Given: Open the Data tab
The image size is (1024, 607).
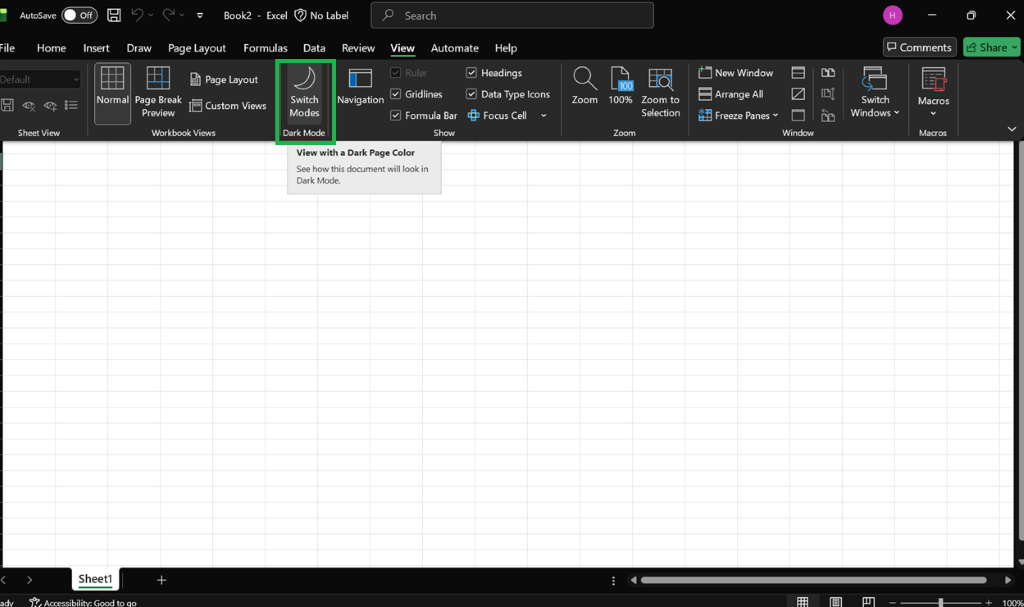Looking at the screenshot, I should tap(314, 48).
